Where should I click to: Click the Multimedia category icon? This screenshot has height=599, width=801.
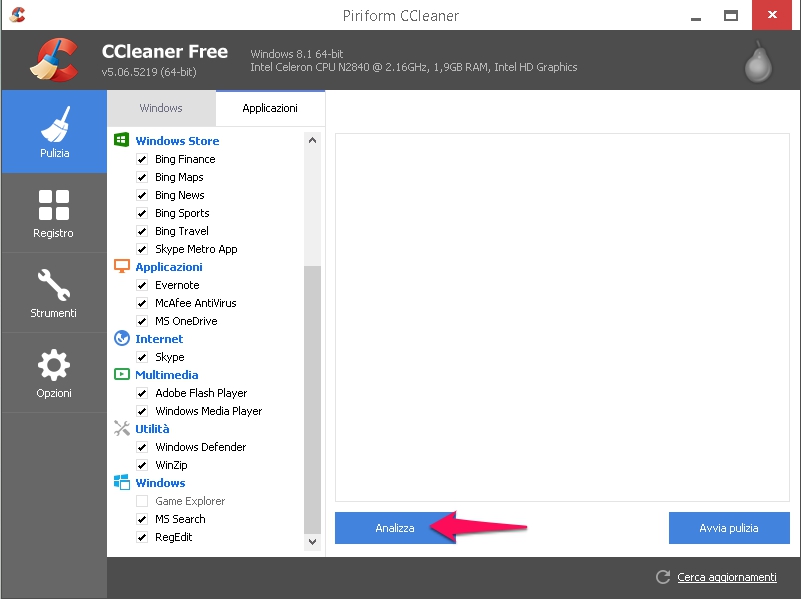click(122, 375)
